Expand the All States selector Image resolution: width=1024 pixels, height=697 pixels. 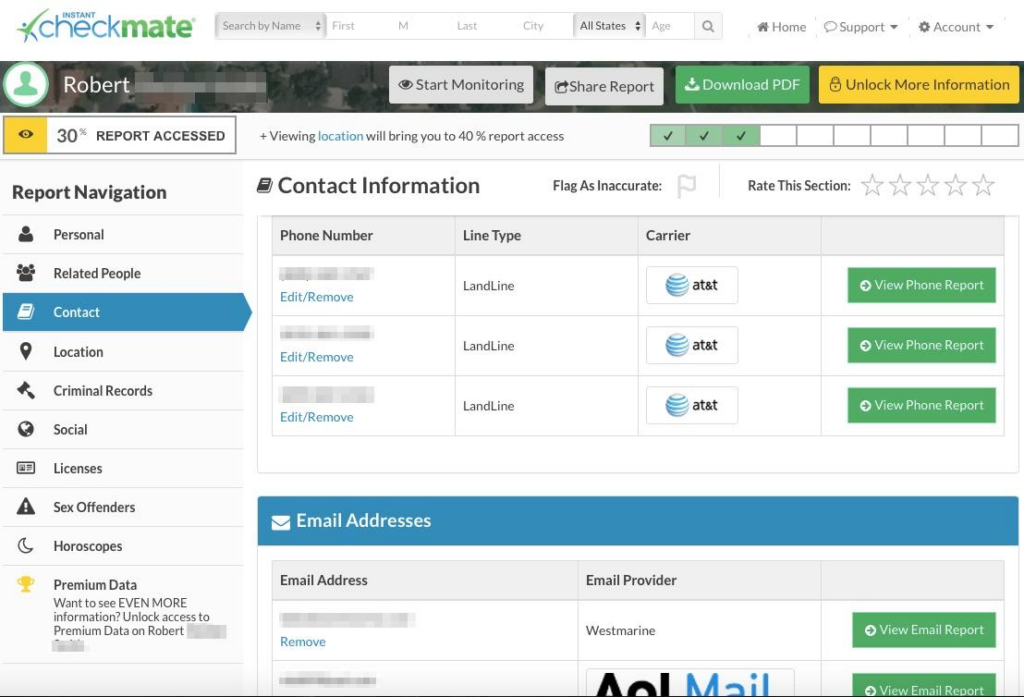pyautogui.click(x=609, y=26)
